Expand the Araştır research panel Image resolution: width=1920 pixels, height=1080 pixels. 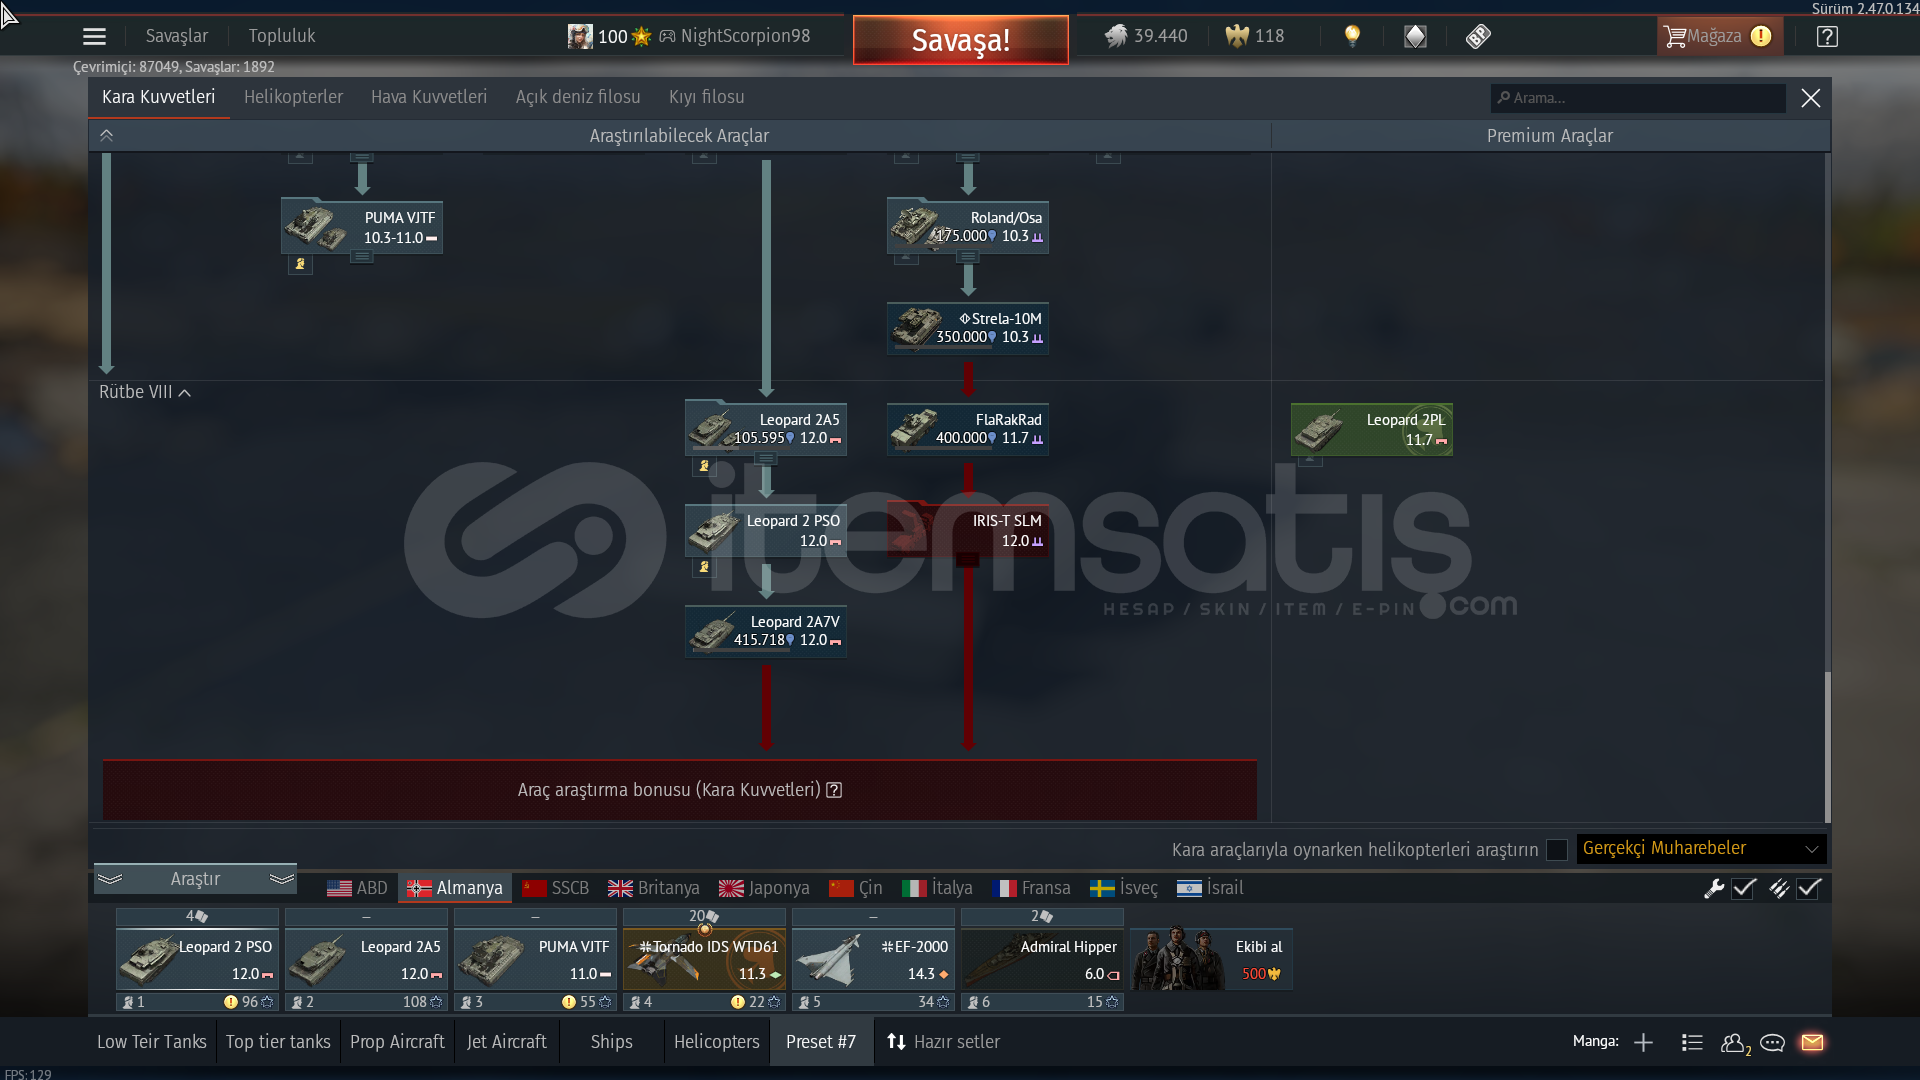195,879
